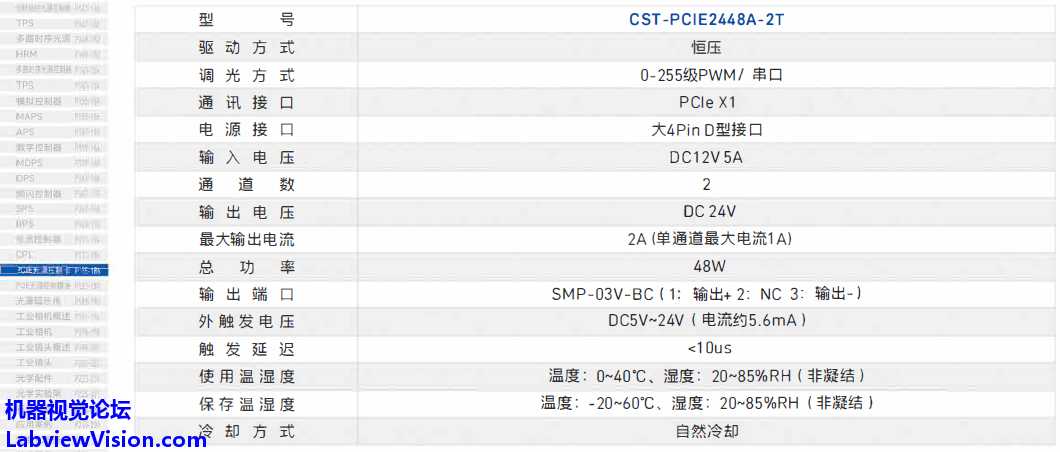Open the 工业相机概述 sidebar entry
1060x452 pixels.
(x=43, y=316)
